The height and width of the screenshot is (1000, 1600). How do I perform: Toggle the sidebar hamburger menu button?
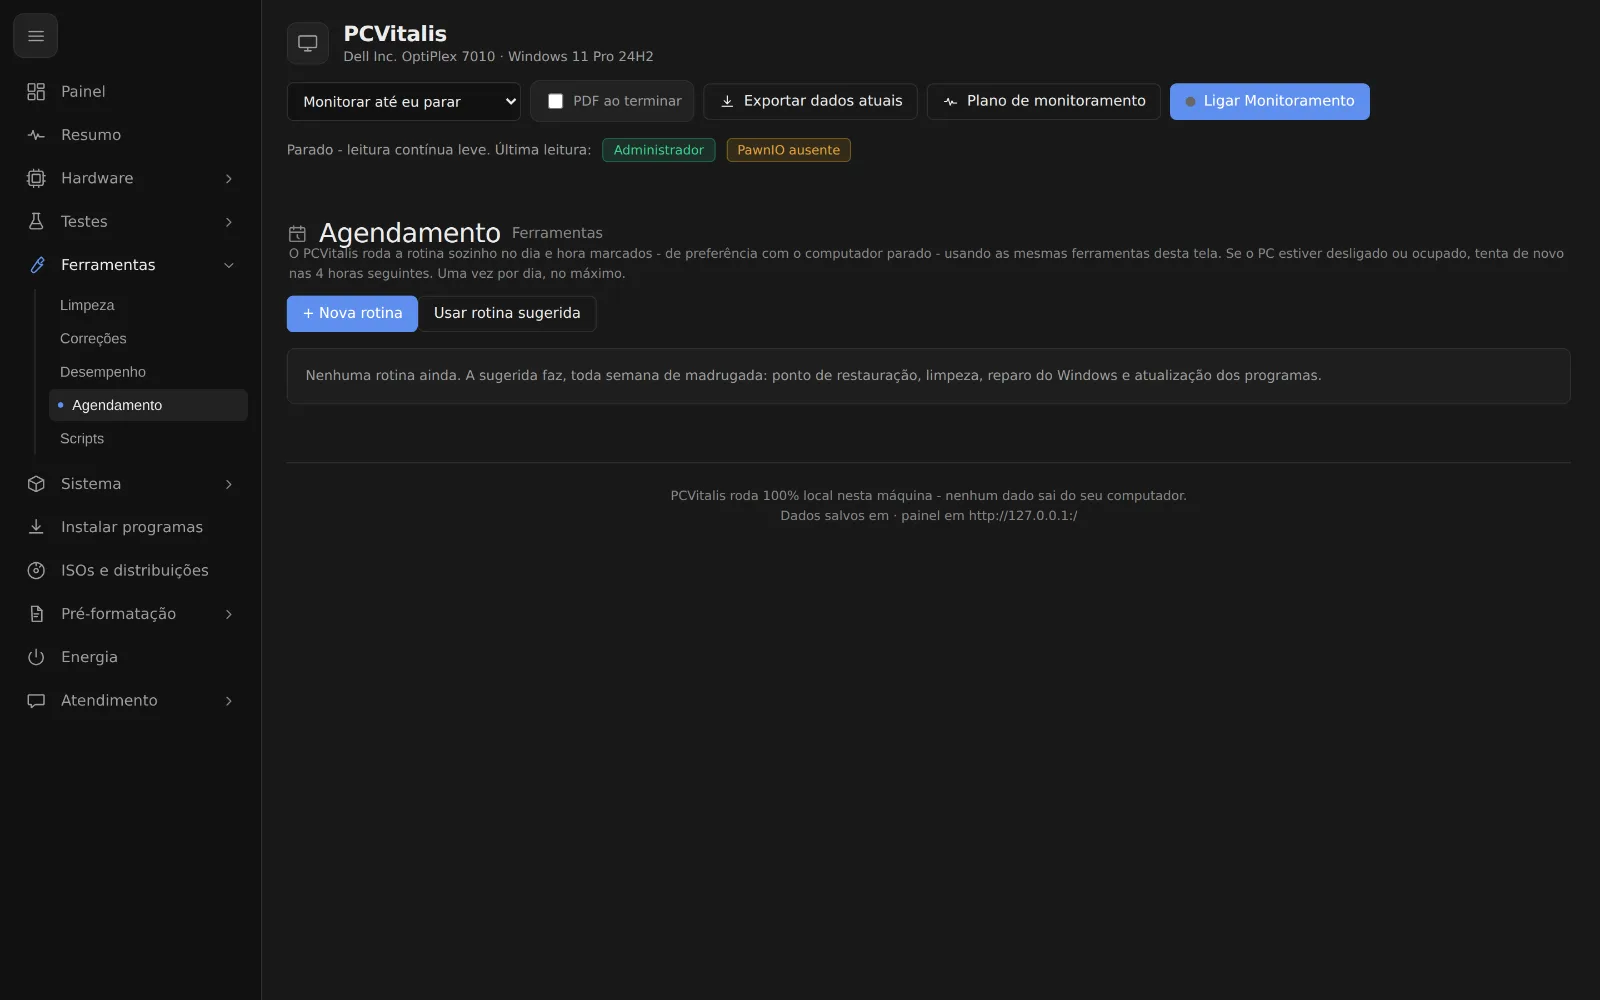[36, 36]
